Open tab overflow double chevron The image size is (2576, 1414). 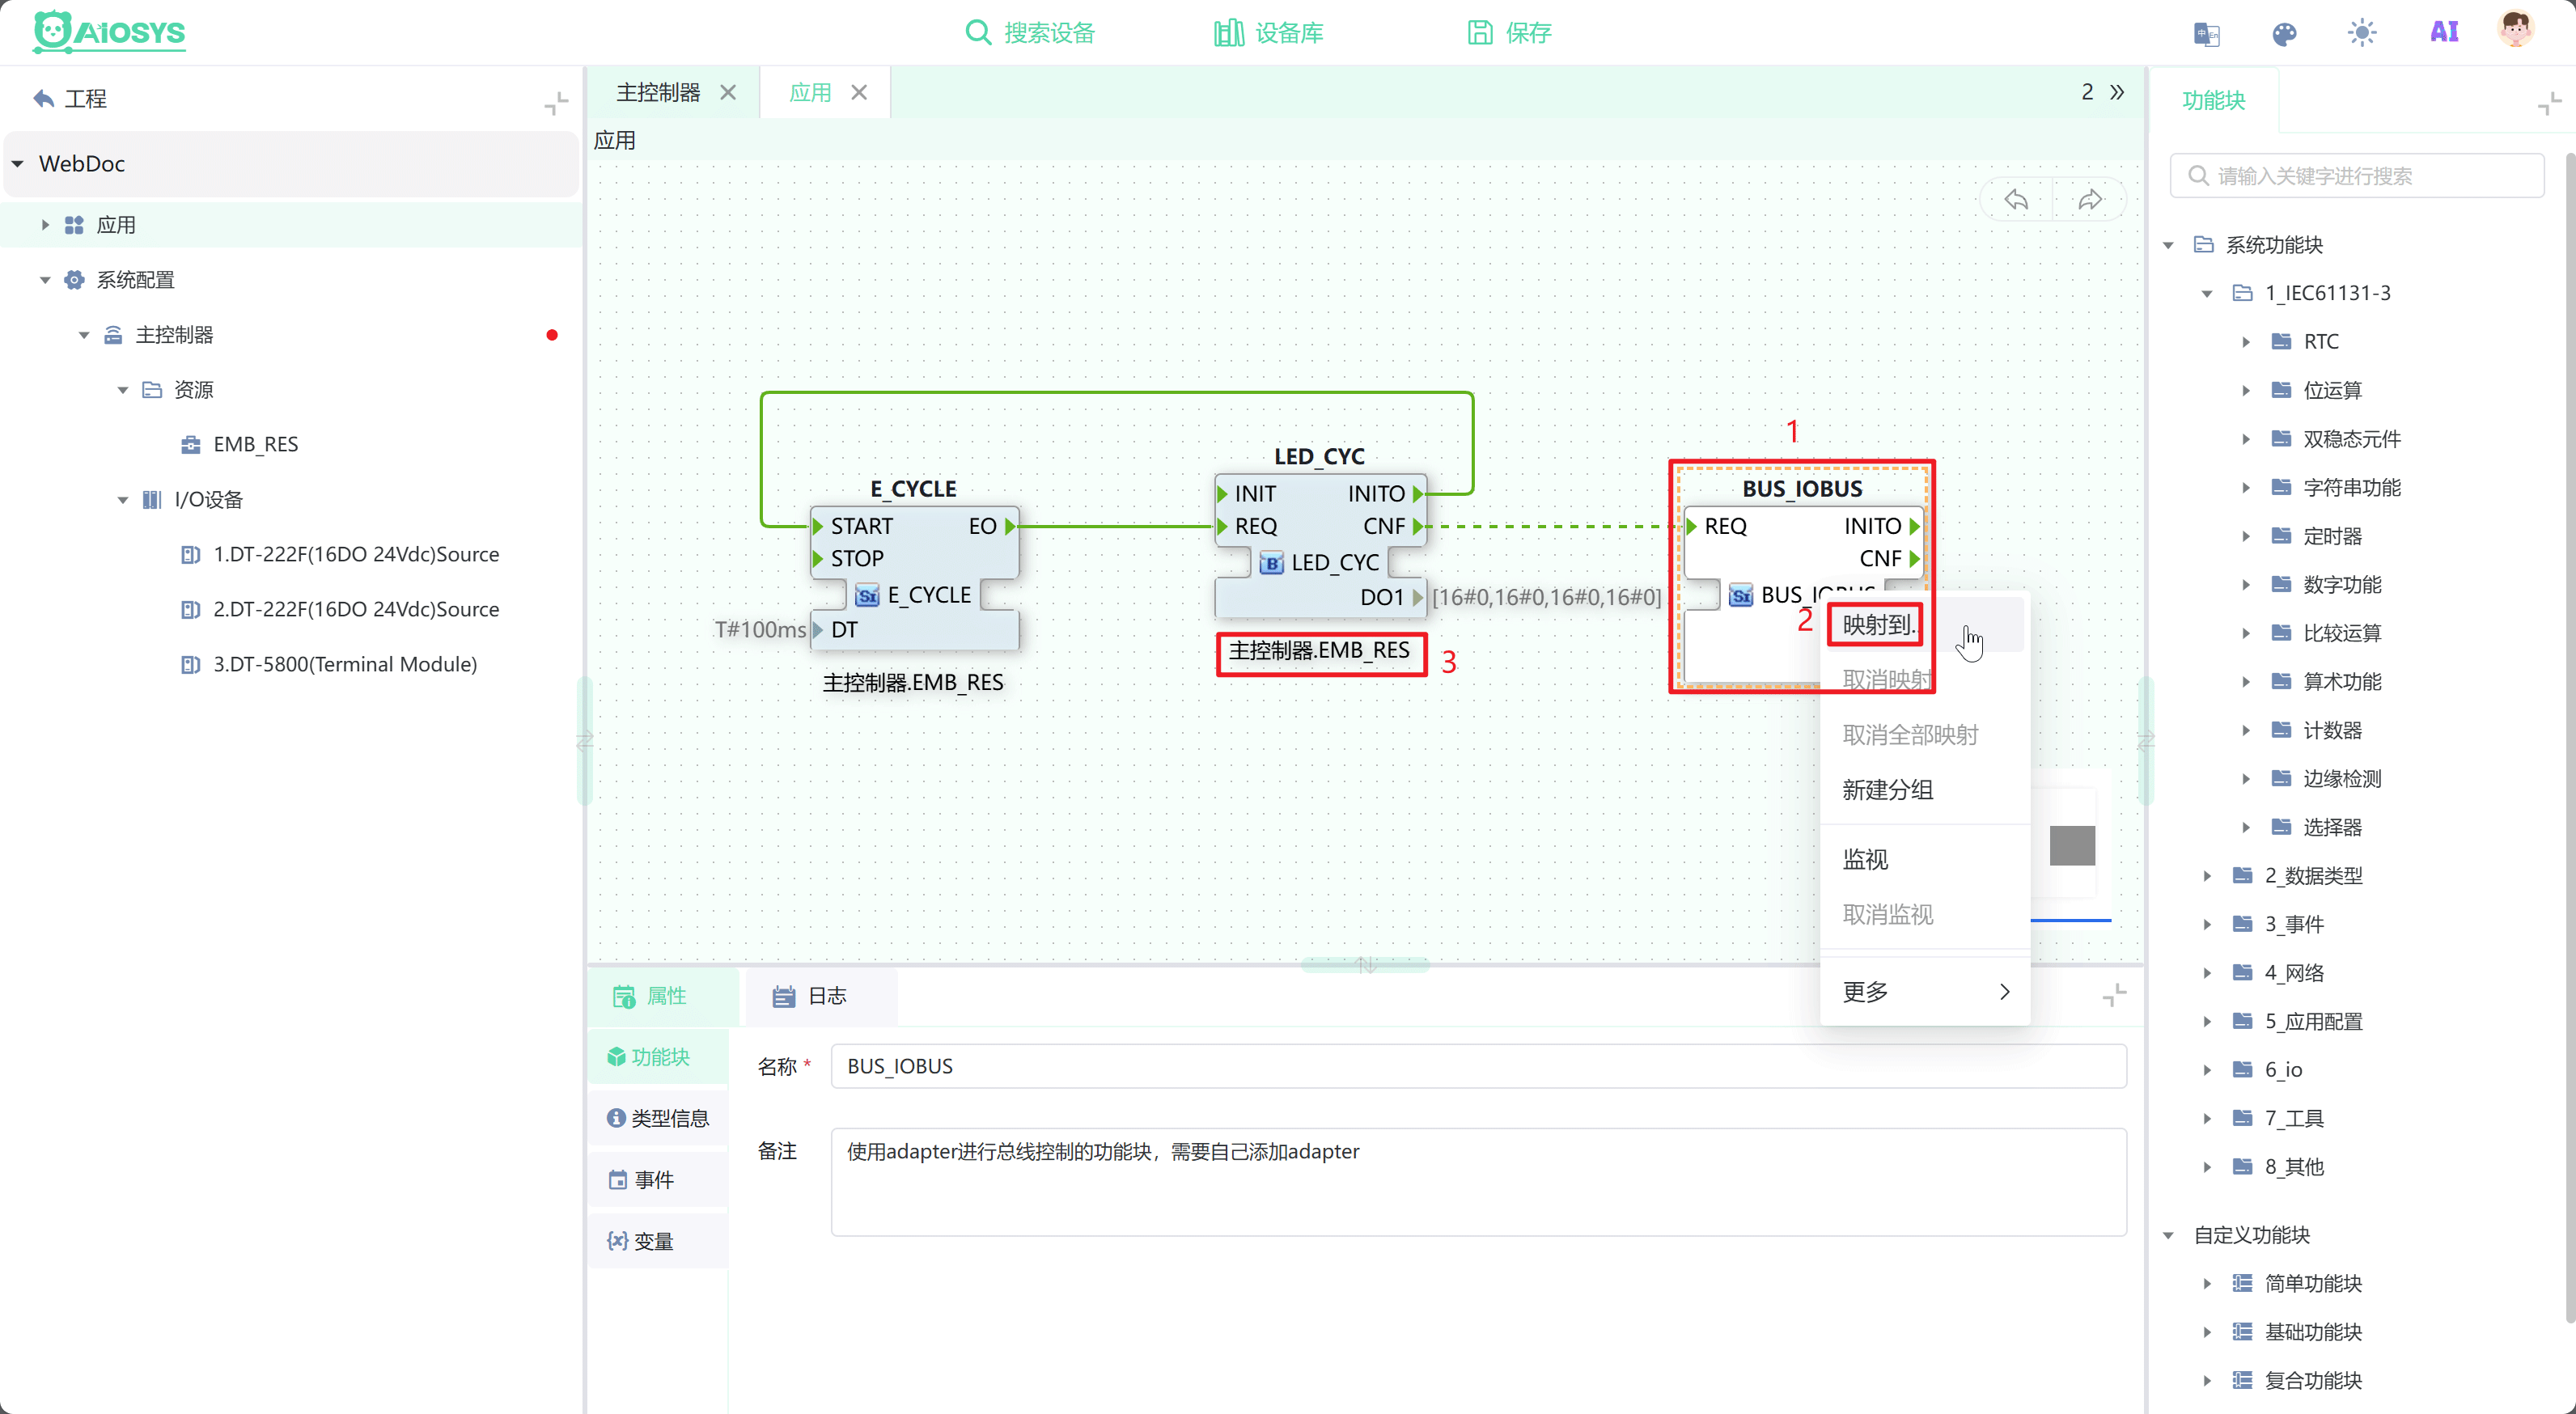[2117, 92]
